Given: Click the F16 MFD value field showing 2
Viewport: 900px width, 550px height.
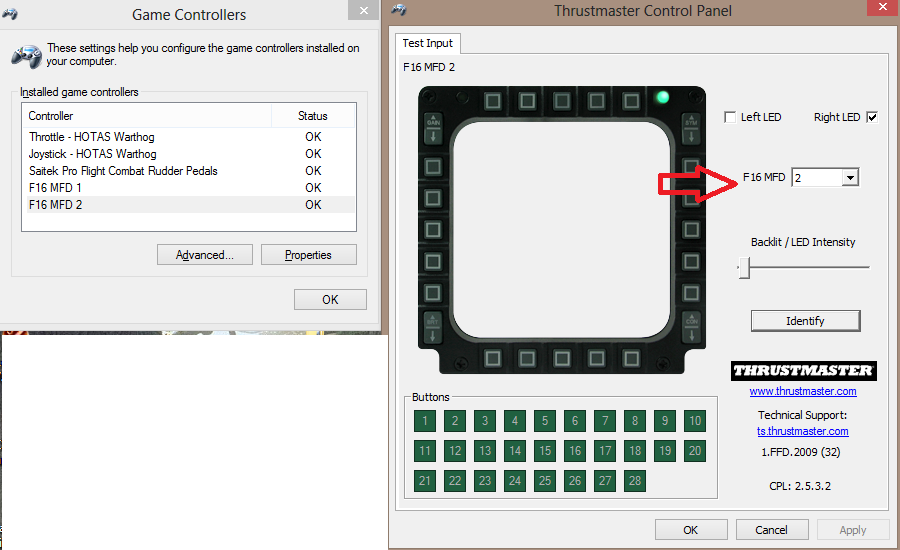Looking at the screenshot, I should 817,177.
